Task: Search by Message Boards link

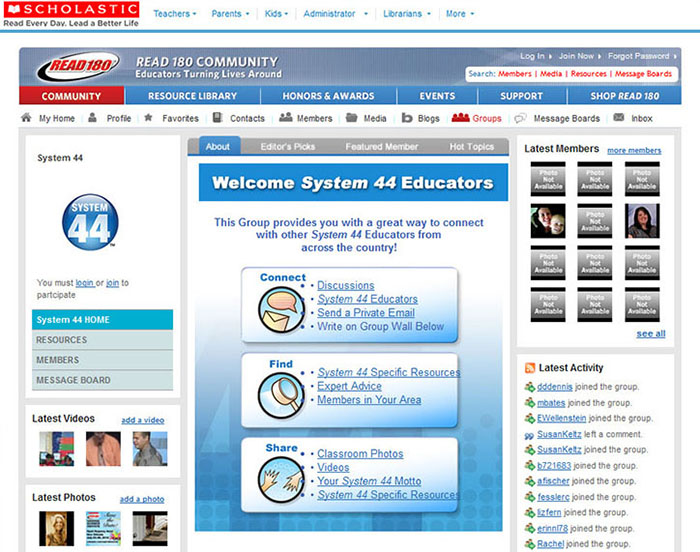Action: pos(643,74)
